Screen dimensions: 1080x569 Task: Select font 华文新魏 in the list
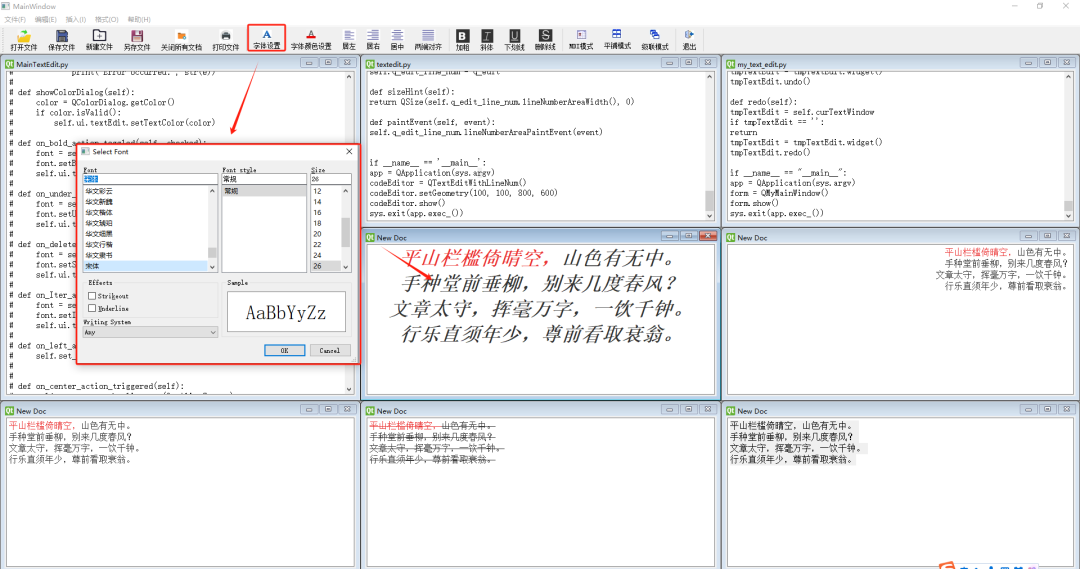145,202
